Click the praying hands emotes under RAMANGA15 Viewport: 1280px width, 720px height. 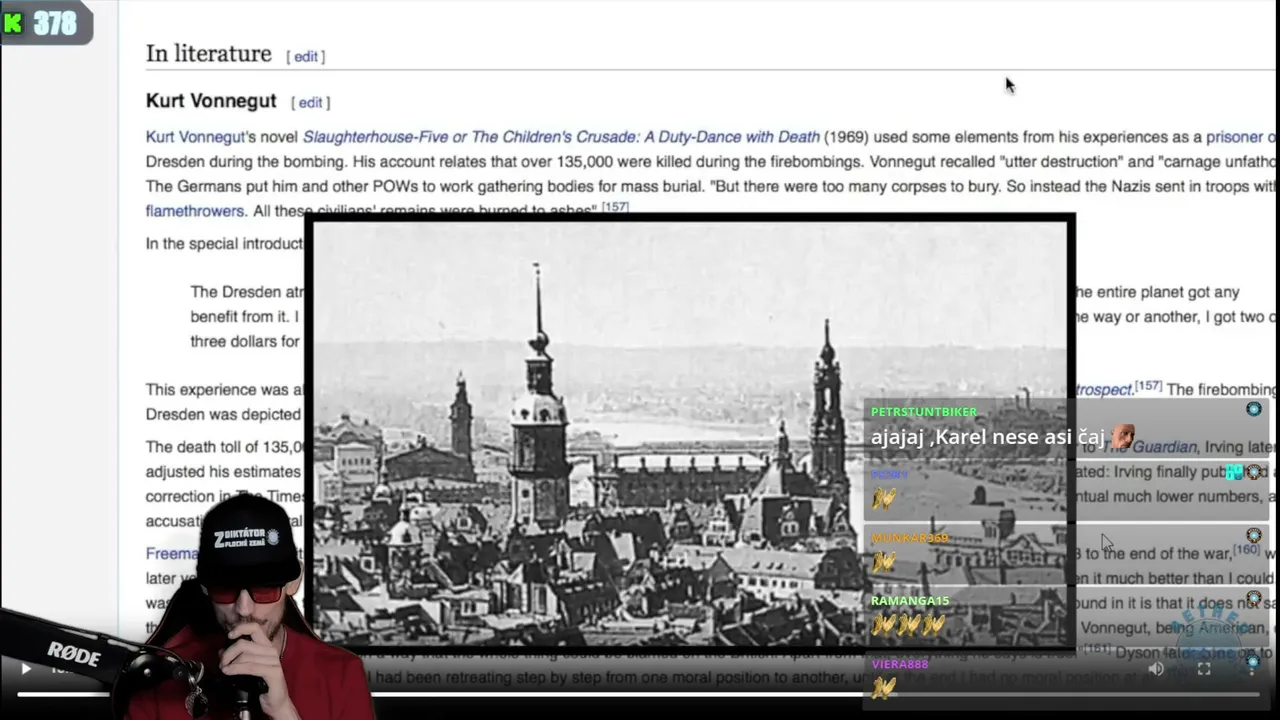908,625
